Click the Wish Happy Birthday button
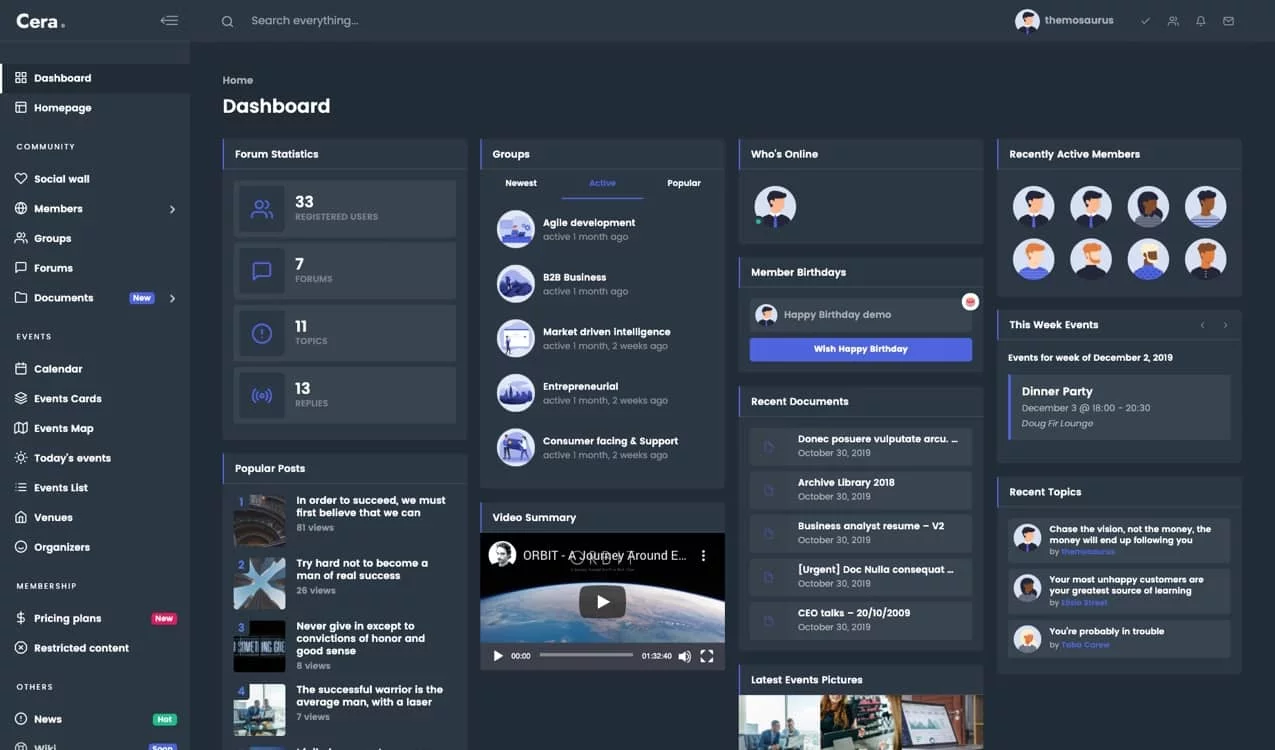The height and width of the screenshot is (750, 1275). (860, 349)
